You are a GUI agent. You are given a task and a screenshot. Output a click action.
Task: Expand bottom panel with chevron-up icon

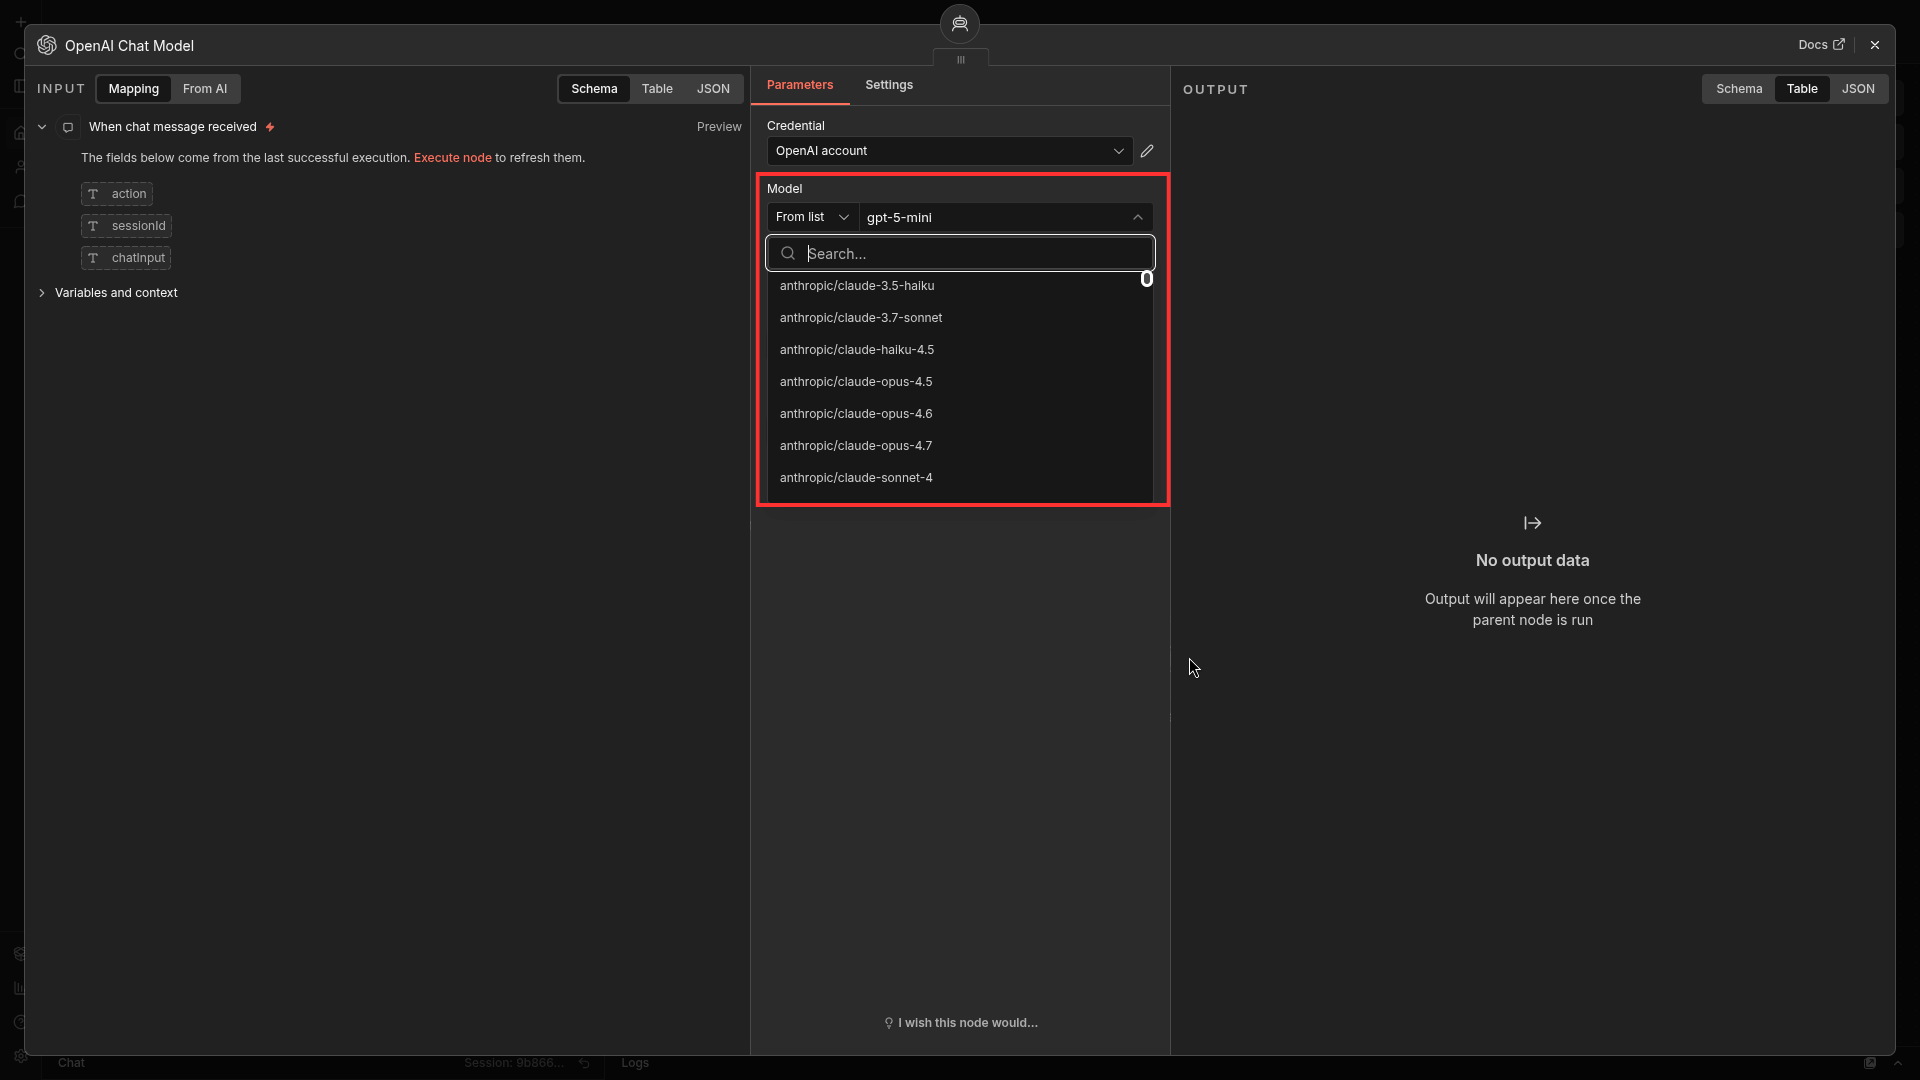[x=1898, y=1063]
